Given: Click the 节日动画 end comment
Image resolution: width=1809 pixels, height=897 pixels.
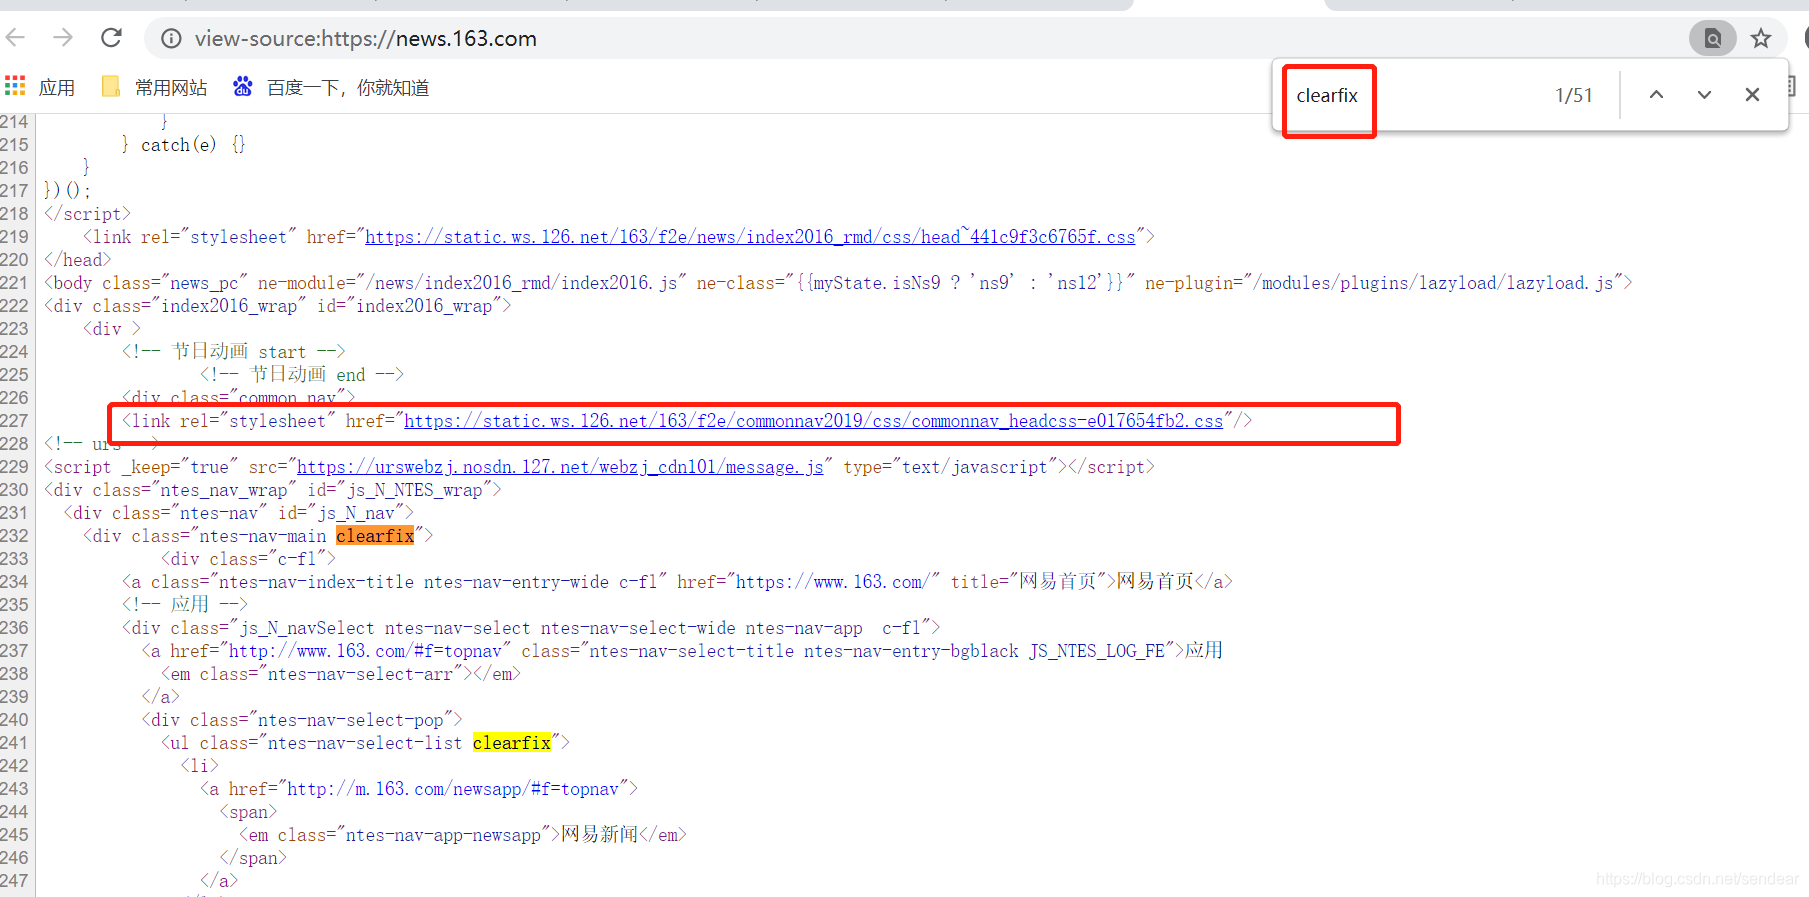Looking at the screenshot, I should point(302,375).
